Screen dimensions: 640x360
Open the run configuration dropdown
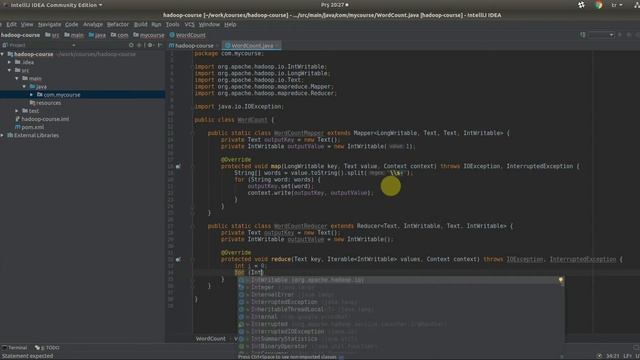[x=601, y=35]
